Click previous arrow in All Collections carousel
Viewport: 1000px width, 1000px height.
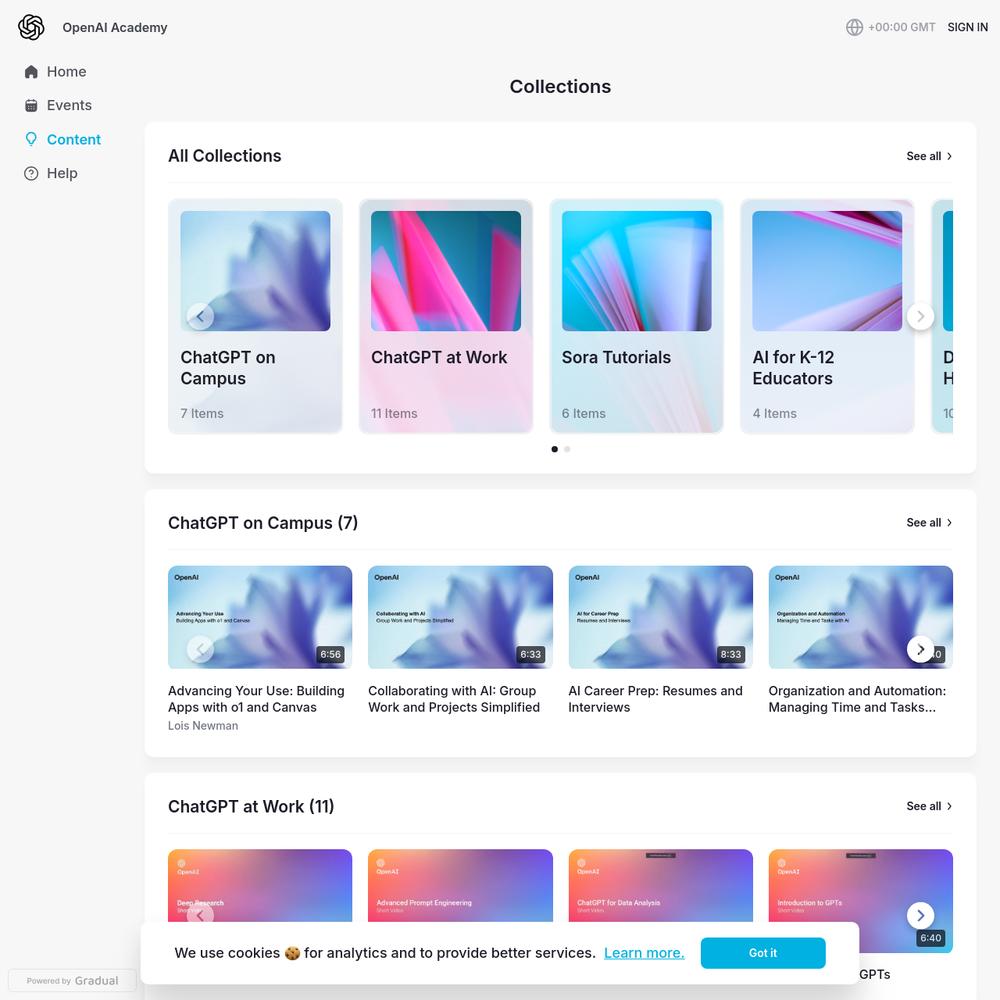(x=200, y=316)
